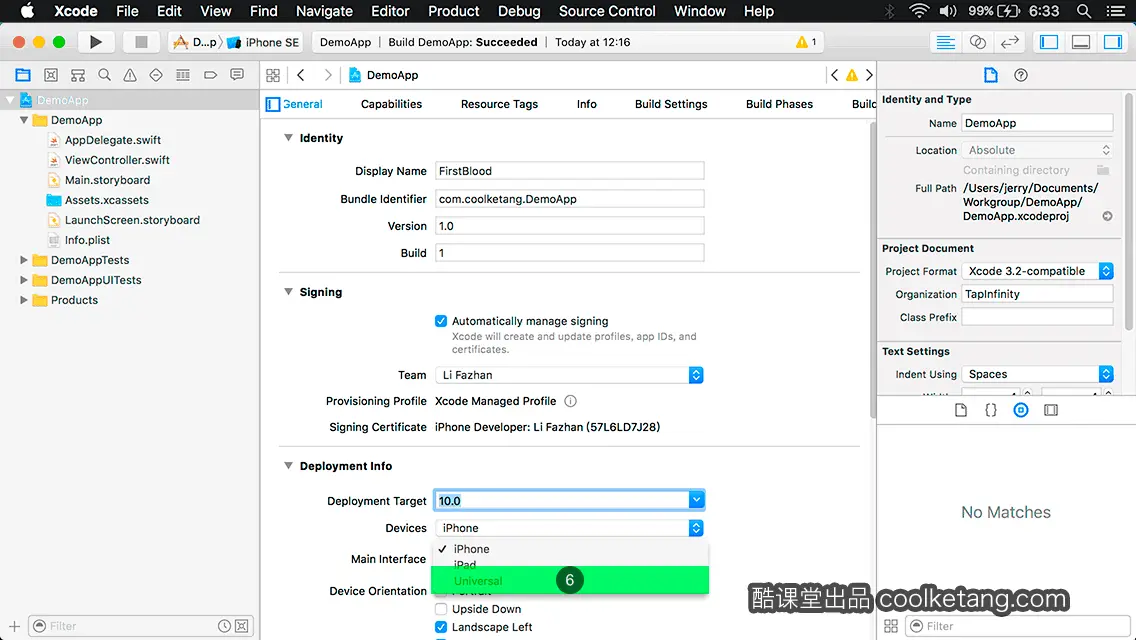Toggle Automatically manage signing
Image resolution: width=1136 pixels, height=640 pixels.
pyautogui.click(x=440, y=321)
